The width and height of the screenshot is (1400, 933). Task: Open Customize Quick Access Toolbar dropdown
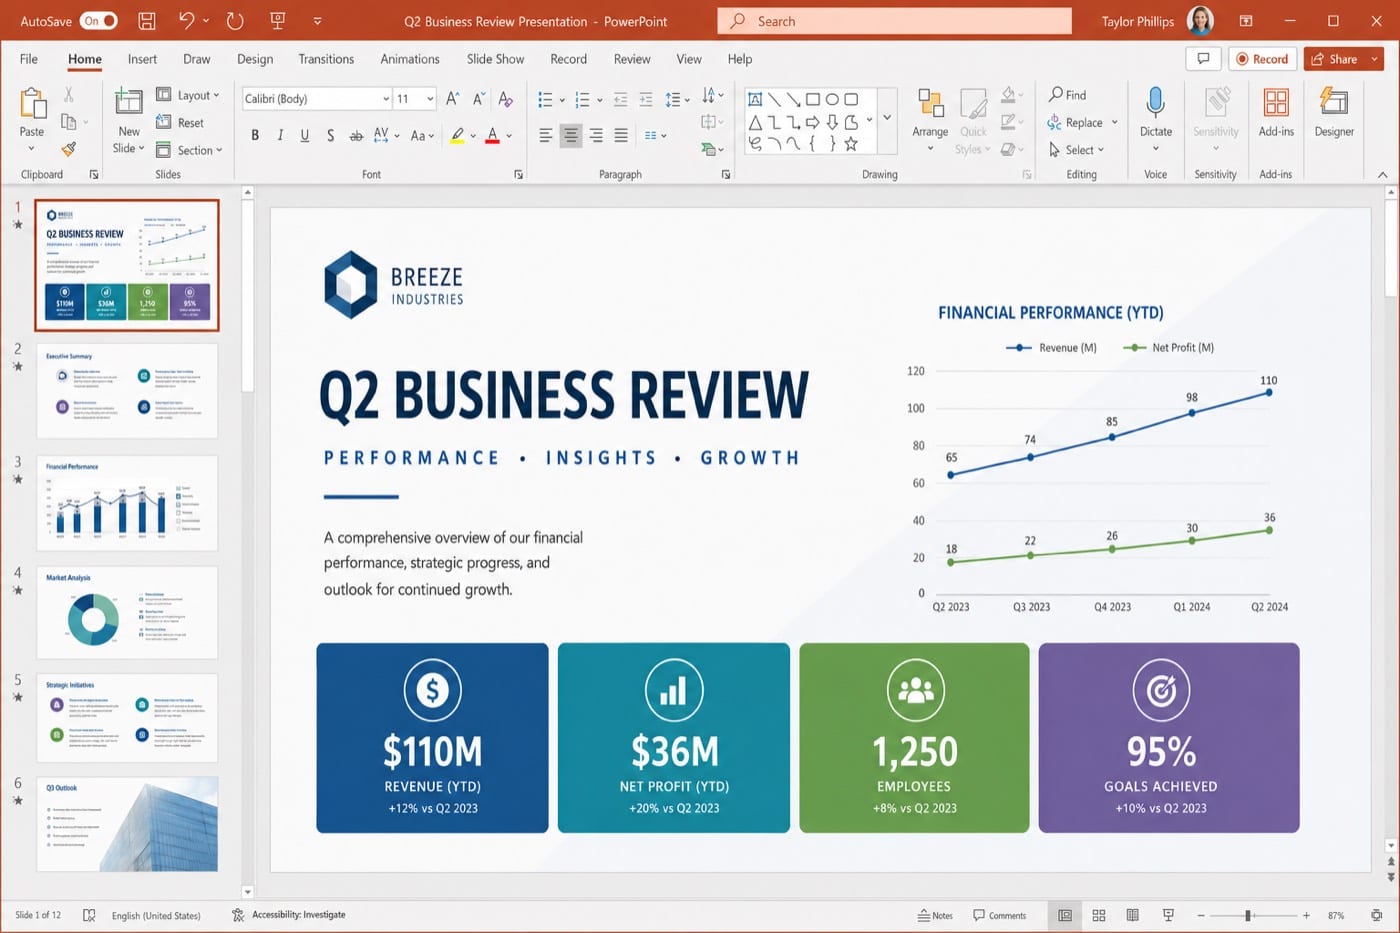click(x=317, y=21)
